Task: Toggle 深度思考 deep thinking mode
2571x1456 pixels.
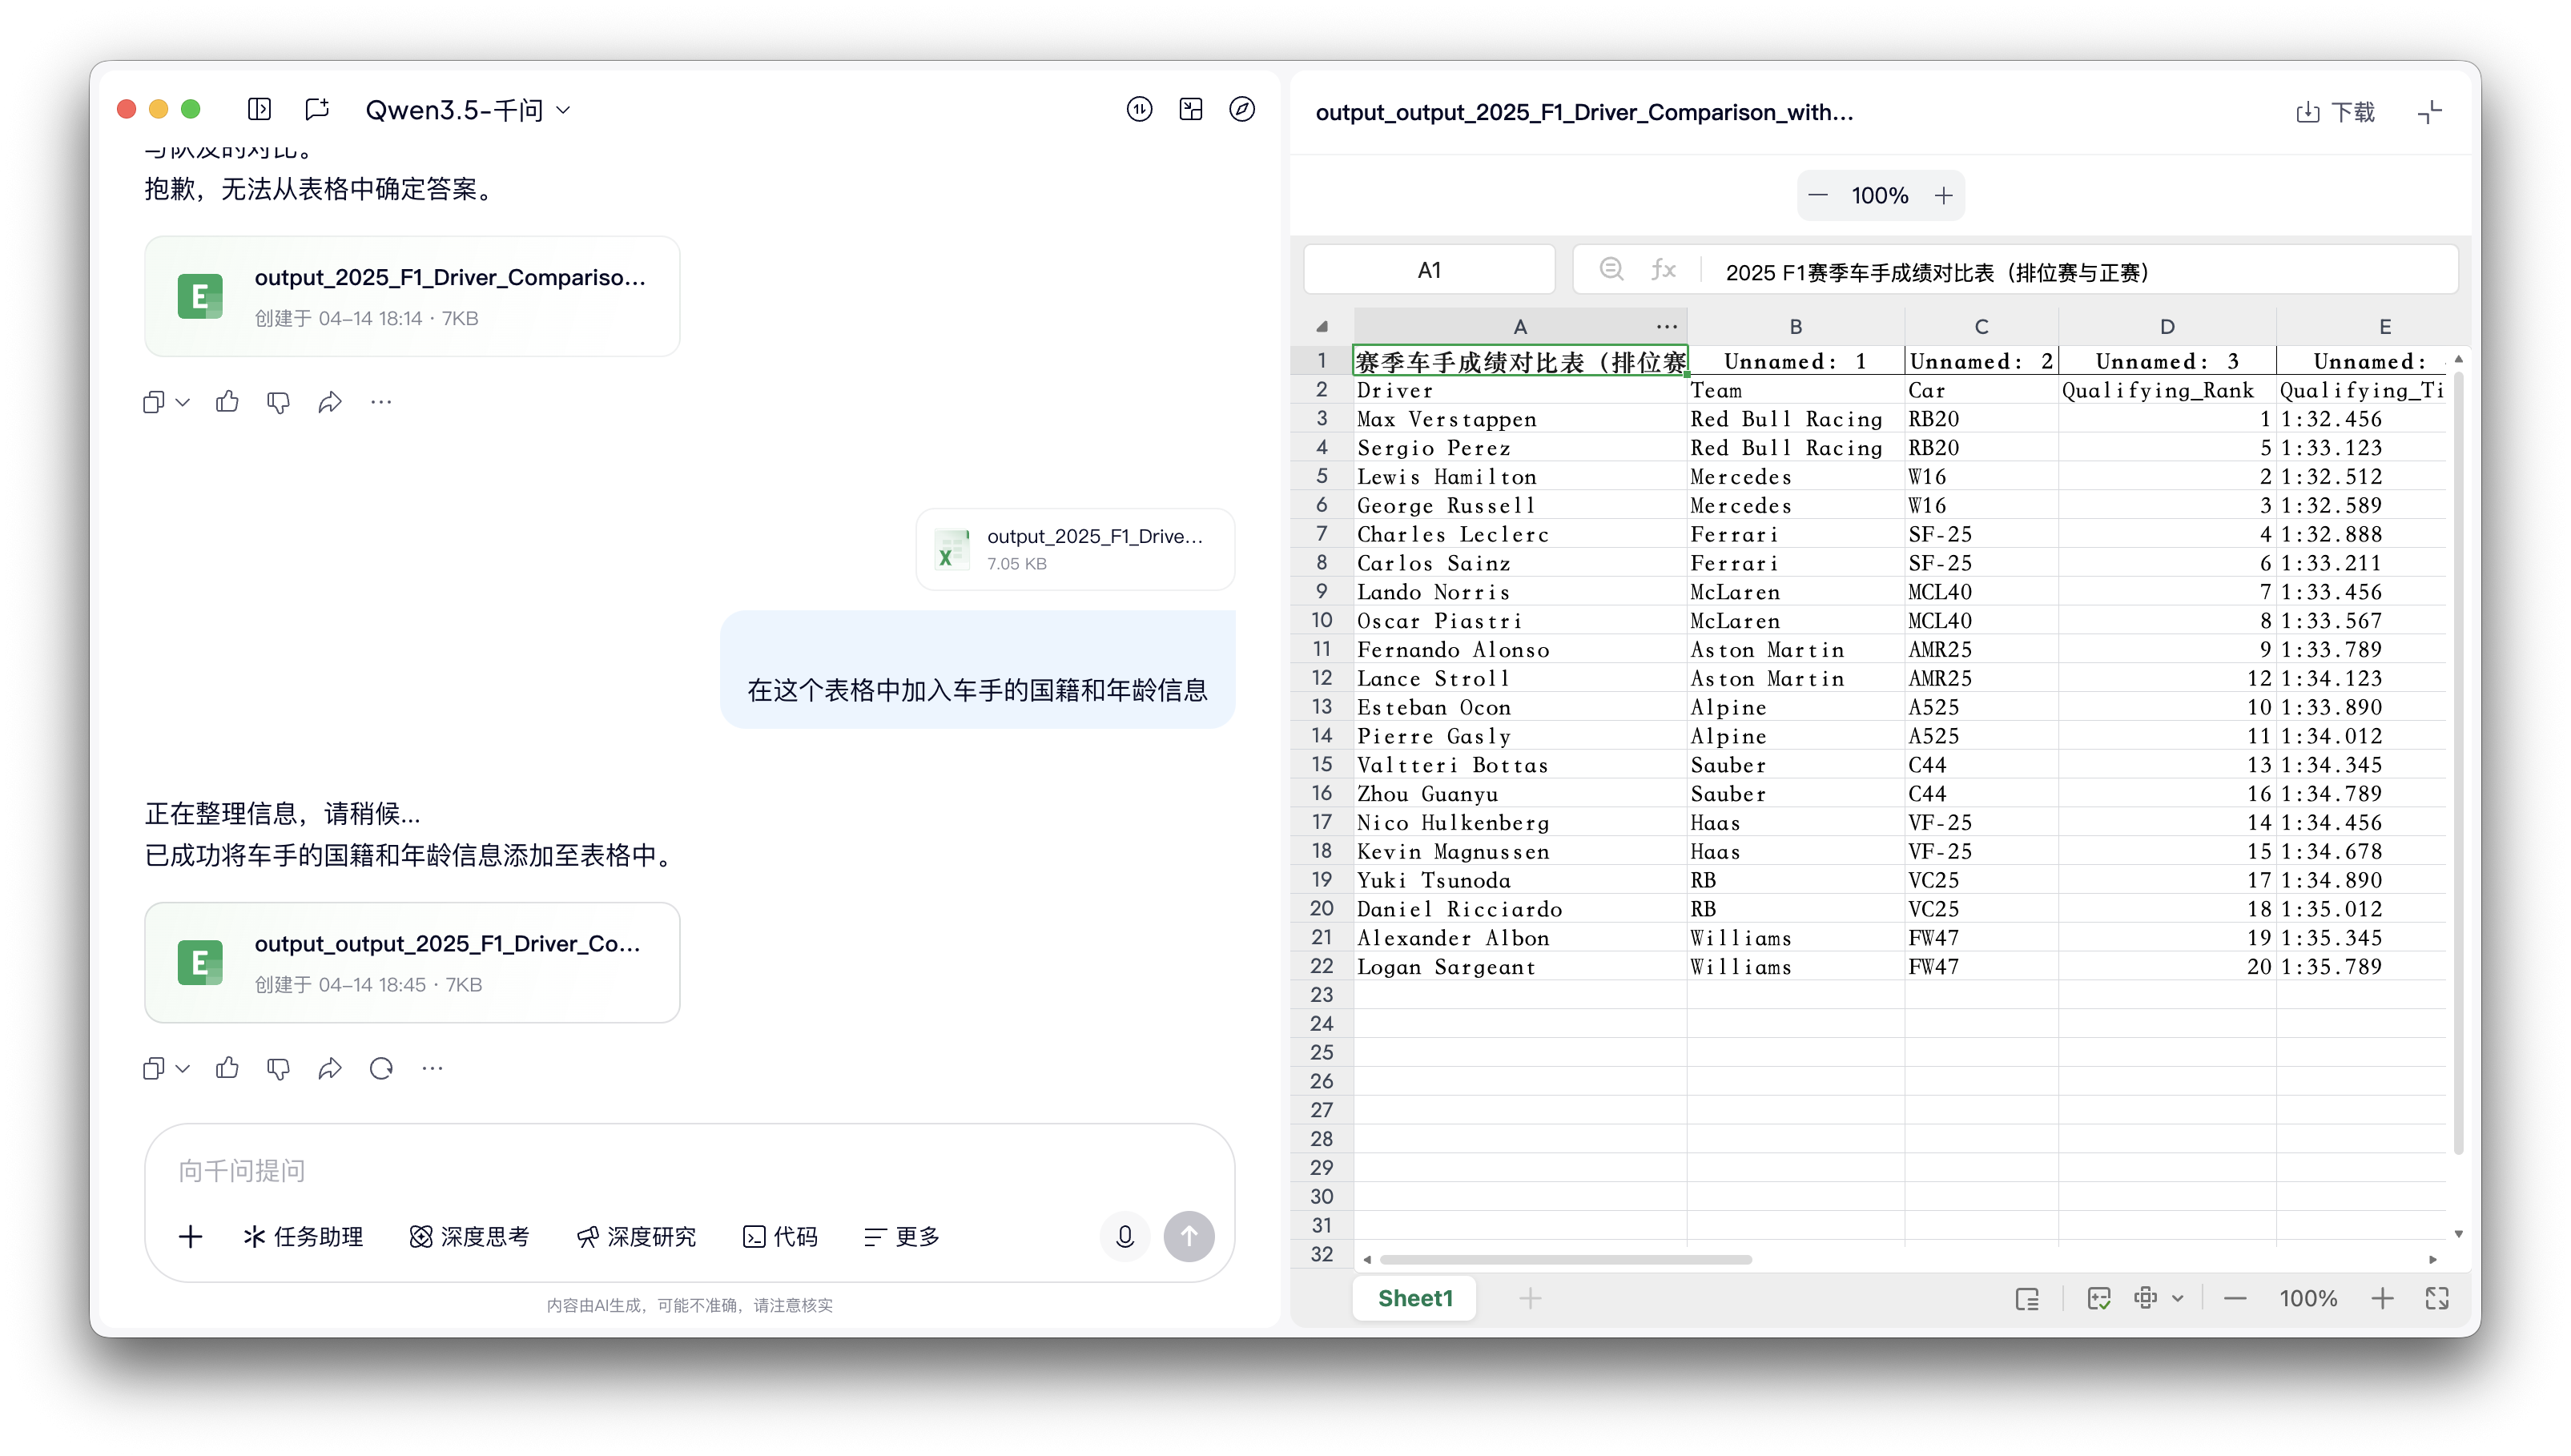Action: pos(469,1237)
